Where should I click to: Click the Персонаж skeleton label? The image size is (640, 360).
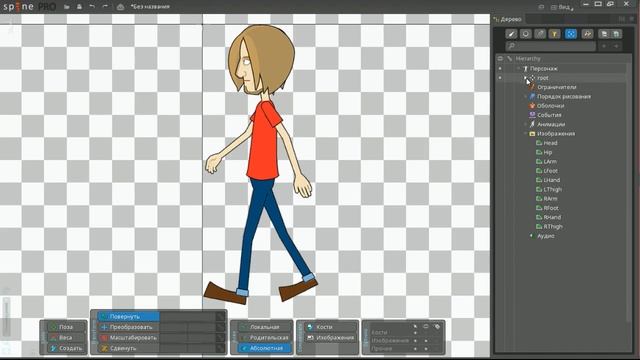[543, 69]
